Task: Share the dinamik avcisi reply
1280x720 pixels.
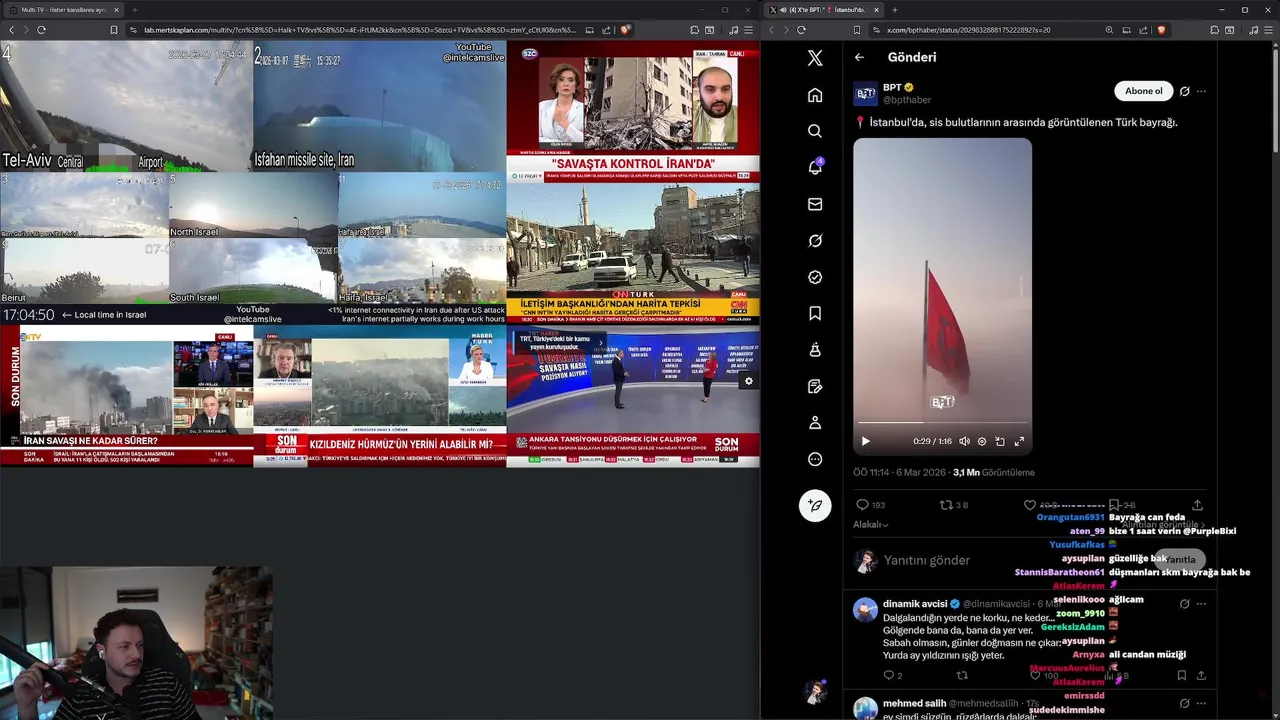Action: coord(1199,676)
